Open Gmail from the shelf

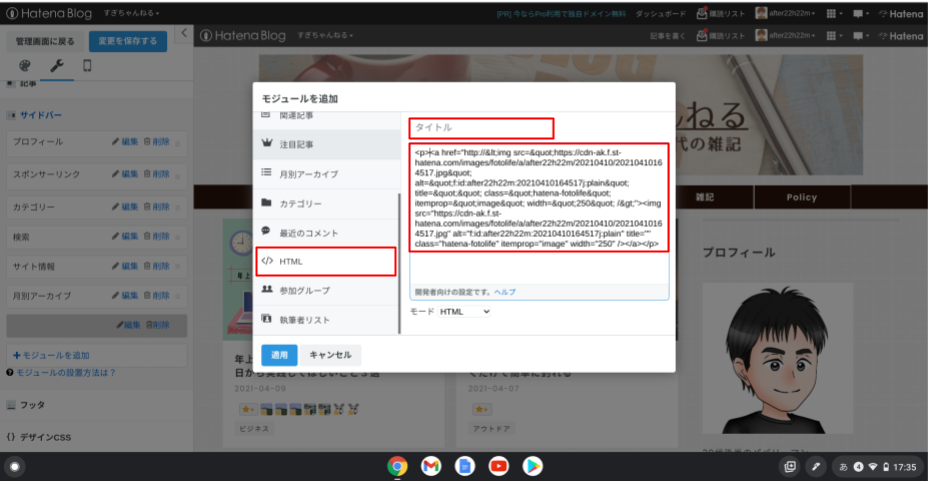click(x=431, y=467)
